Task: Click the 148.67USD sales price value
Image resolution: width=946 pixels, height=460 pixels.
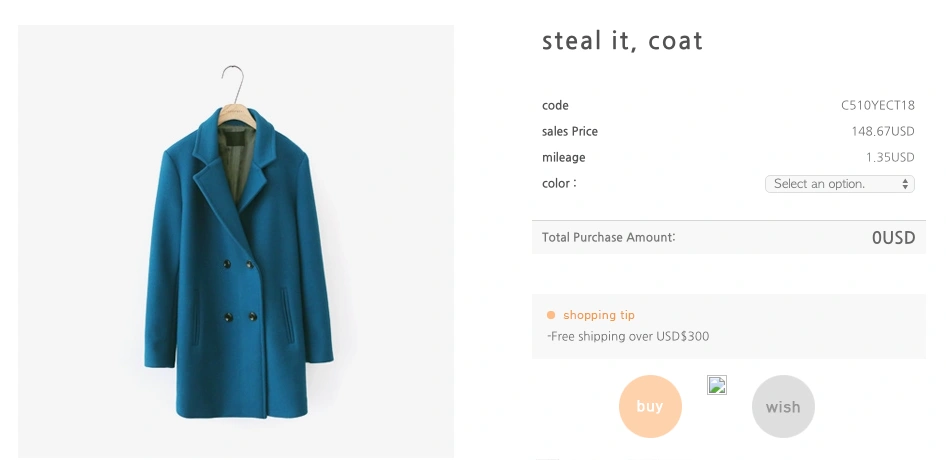Action: point(882,132)
